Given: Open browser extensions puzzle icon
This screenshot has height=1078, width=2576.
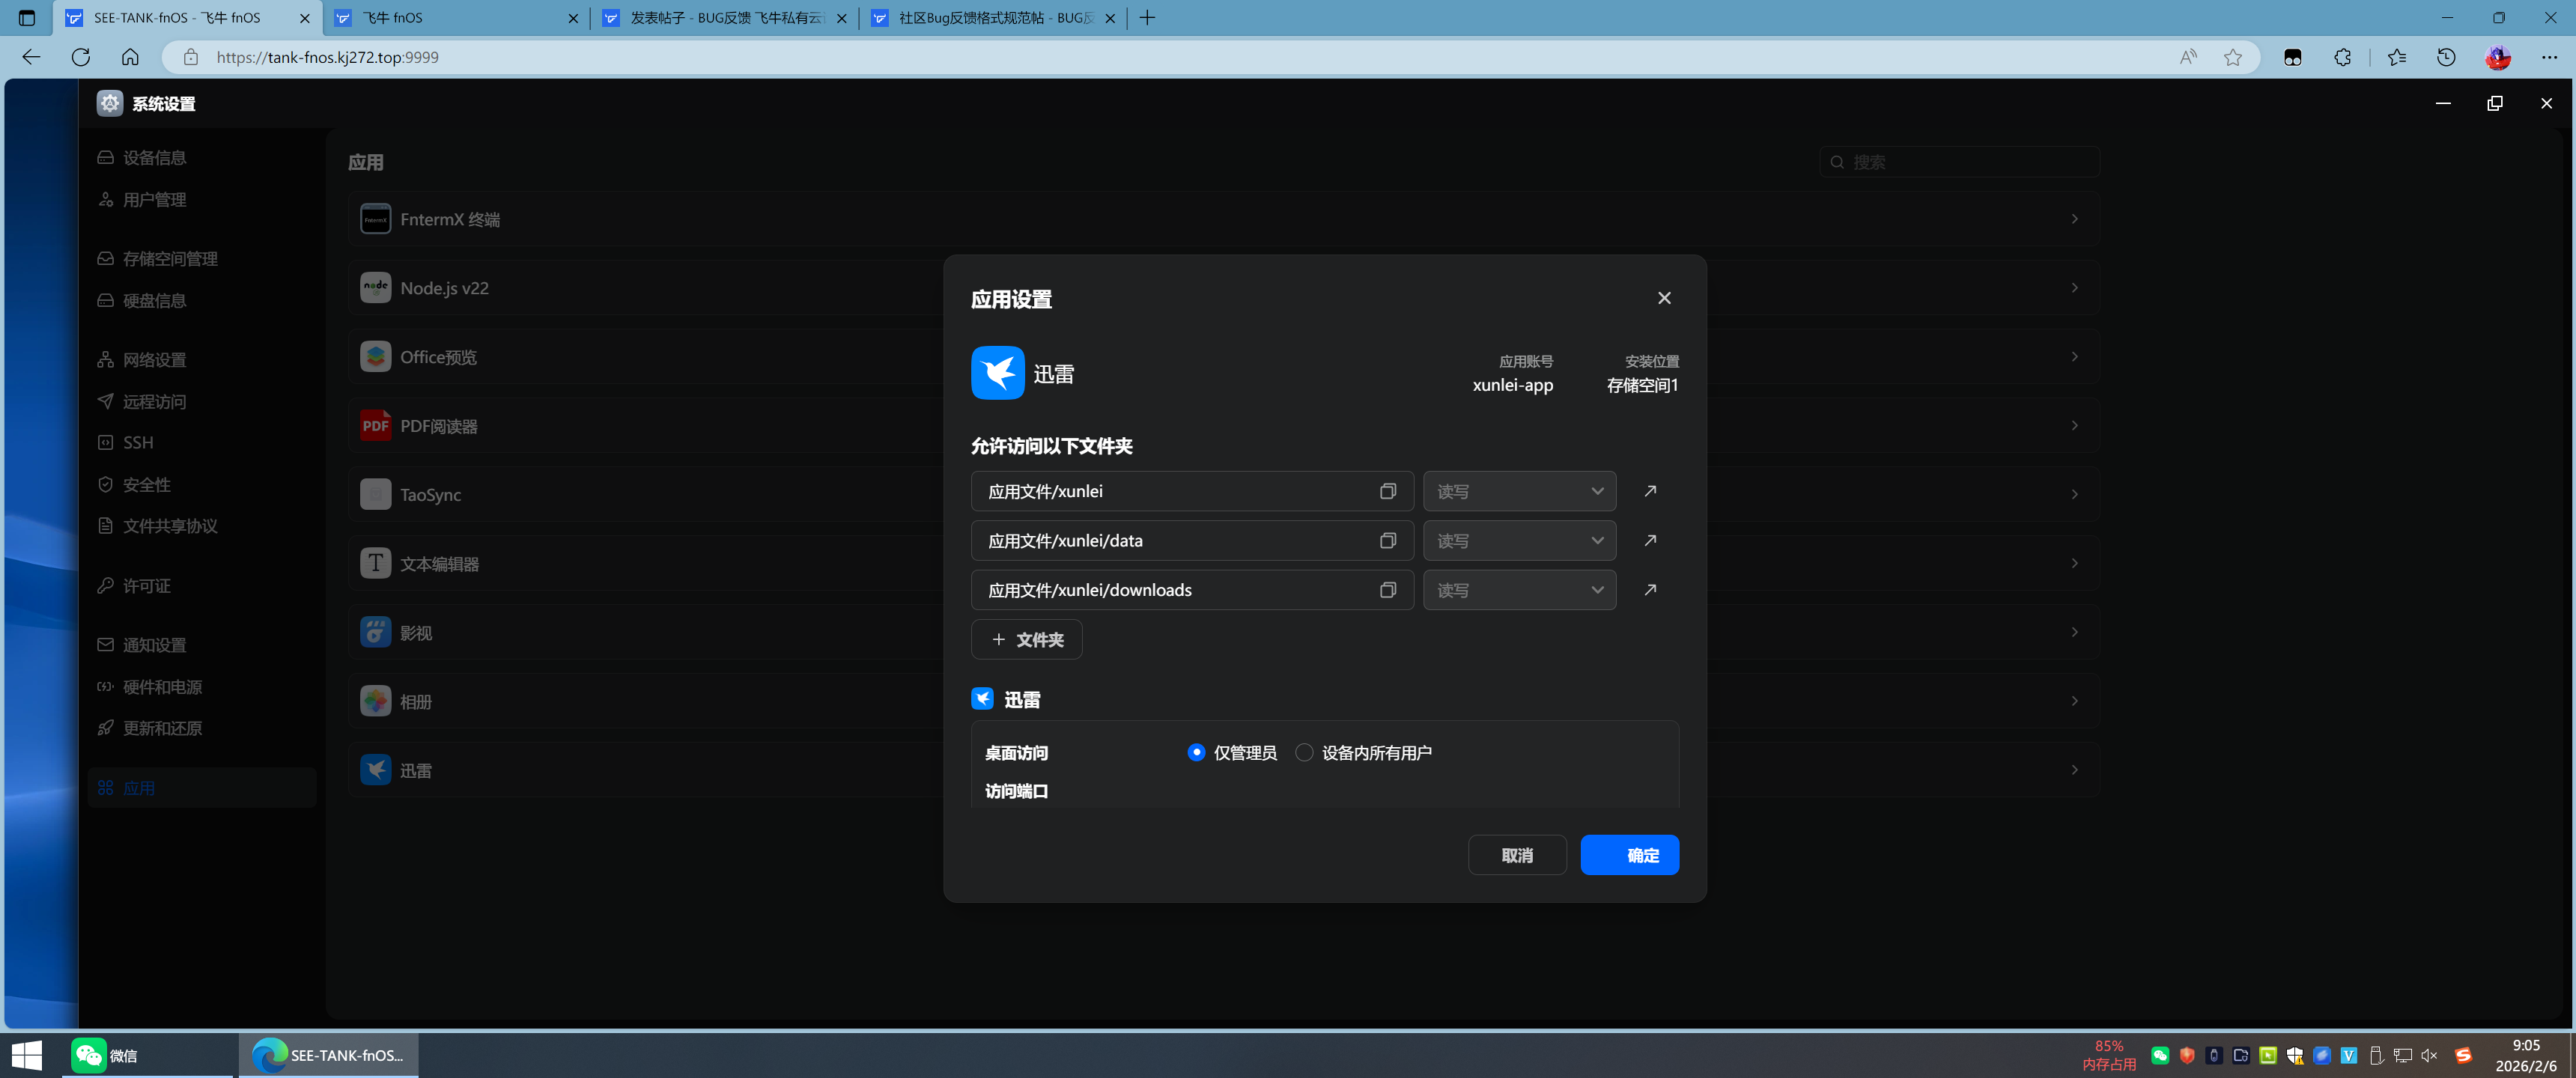Looking at the screenshot, I should (x=2342, y=57).
